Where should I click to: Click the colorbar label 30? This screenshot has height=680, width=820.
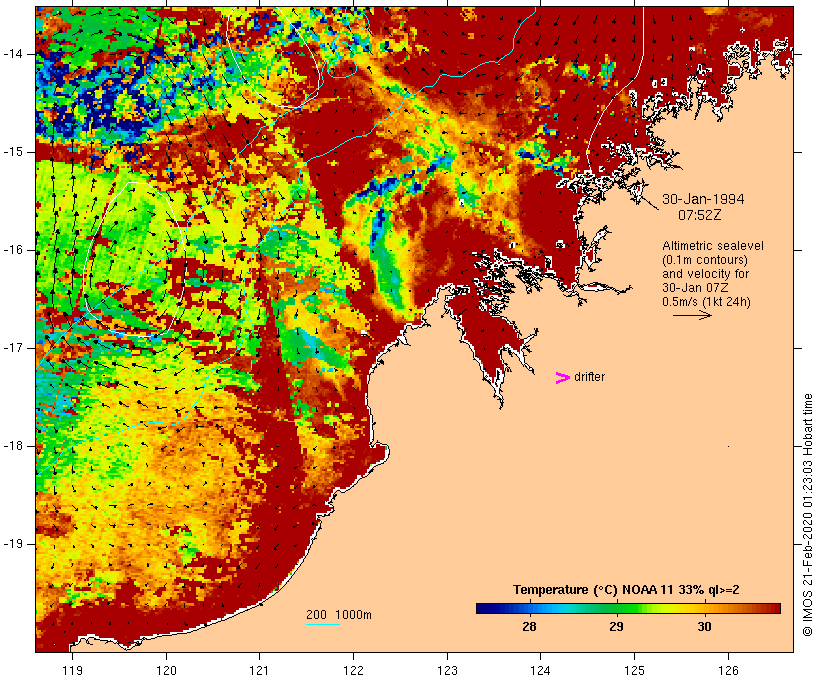pos(704,627)
